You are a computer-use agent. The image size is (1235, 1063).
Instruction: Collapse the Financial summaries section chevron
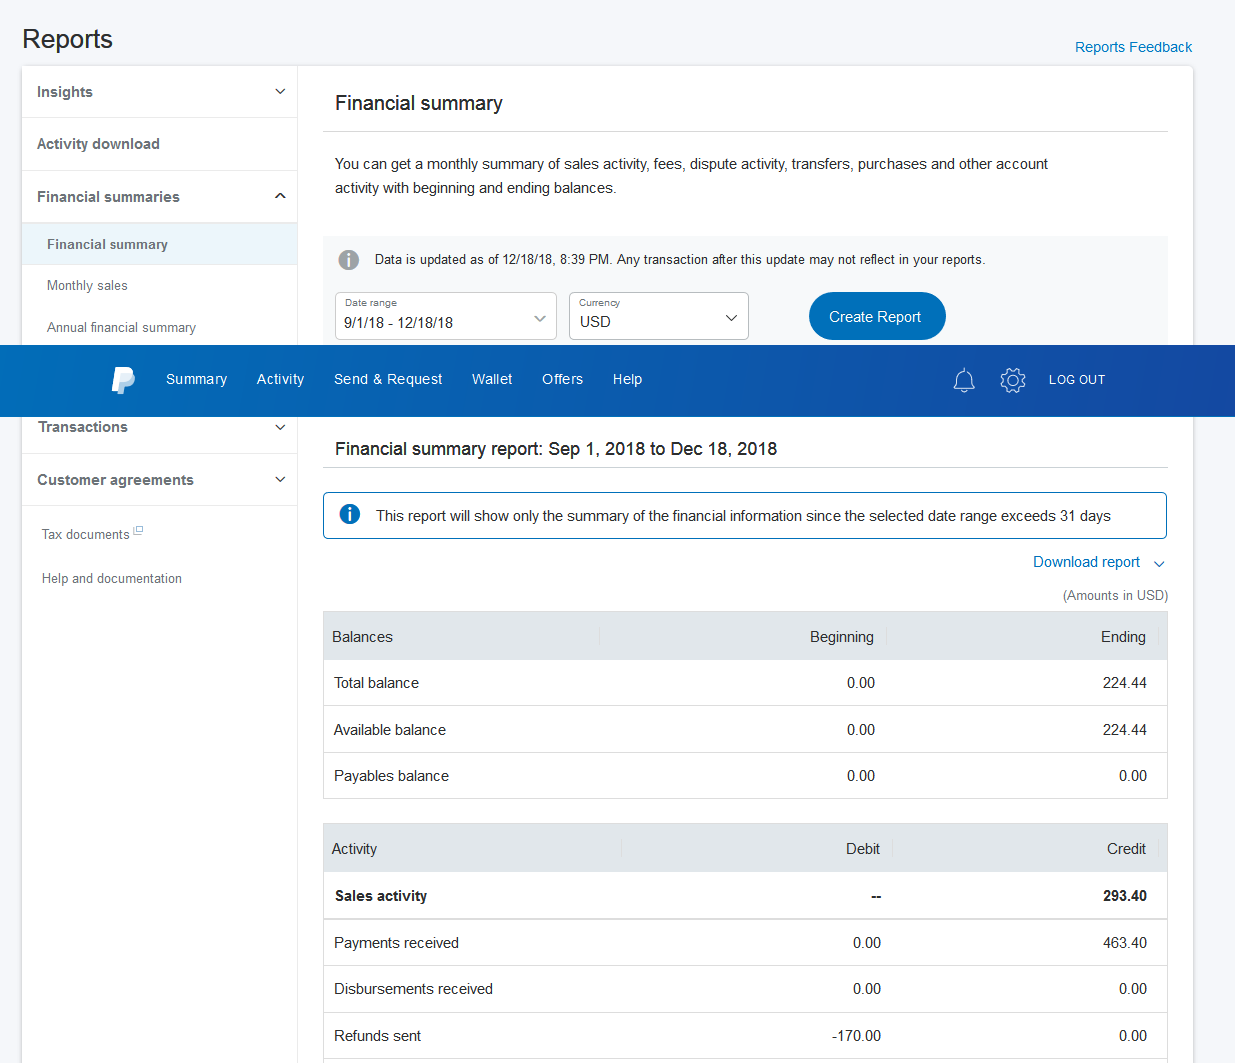point(280,196)
